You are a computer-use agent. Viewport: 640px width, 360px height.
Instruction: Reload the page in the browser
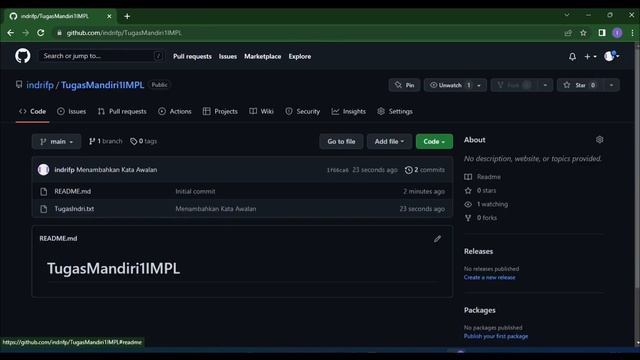tap(40, 33)
